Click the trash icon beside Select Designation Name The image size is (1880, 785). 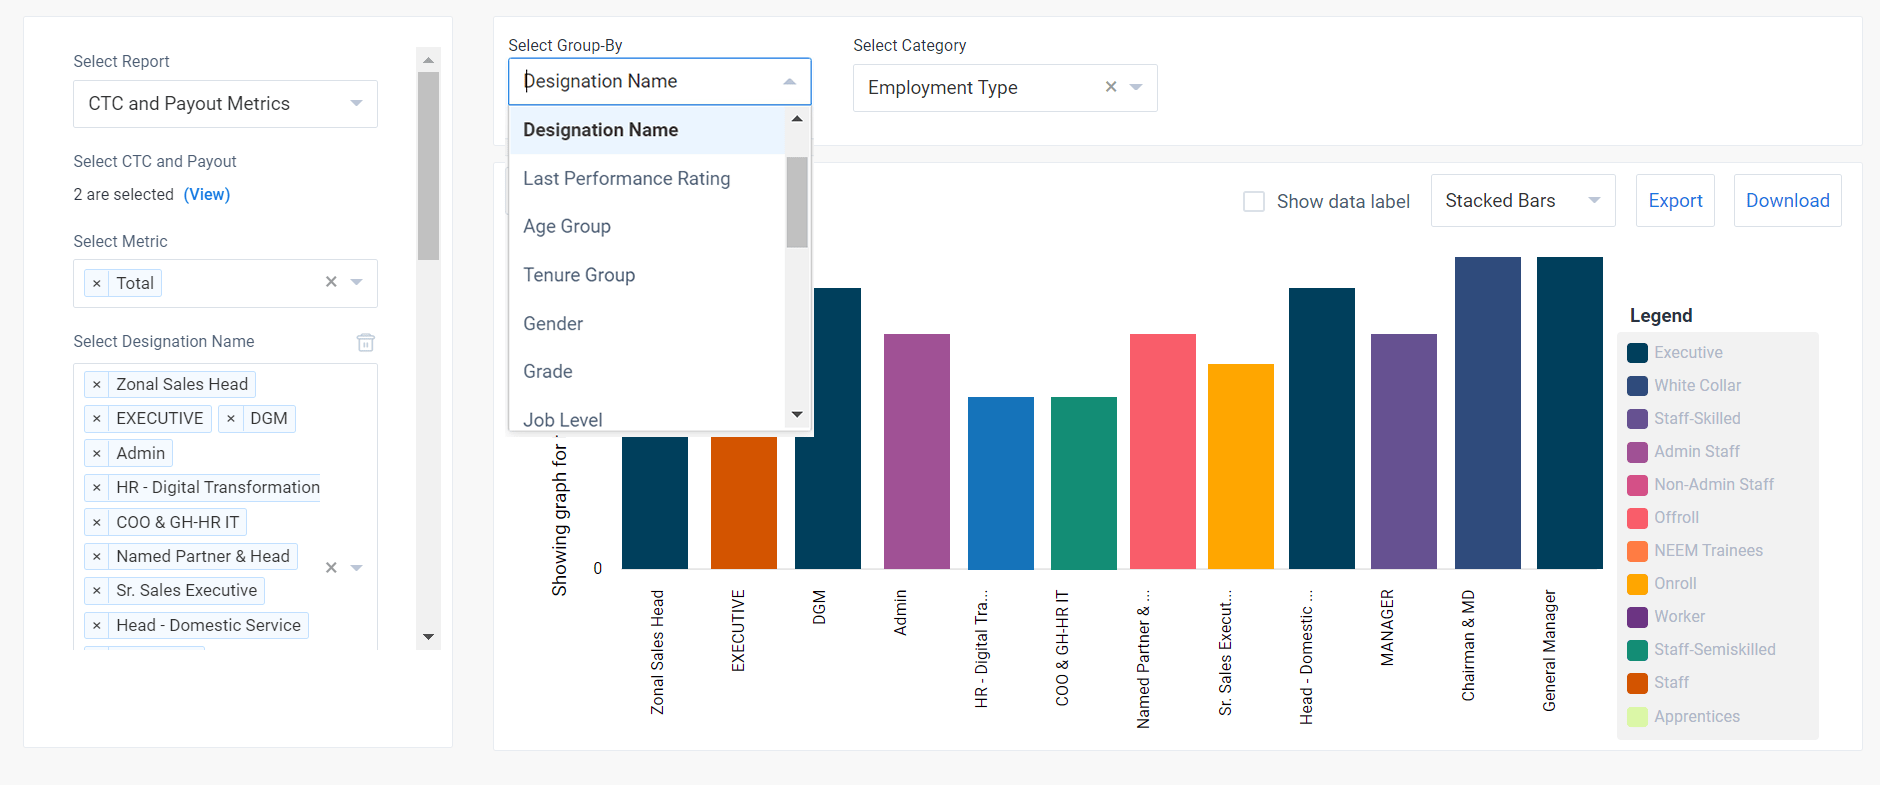pyautogui.click(x=366, y=343)
